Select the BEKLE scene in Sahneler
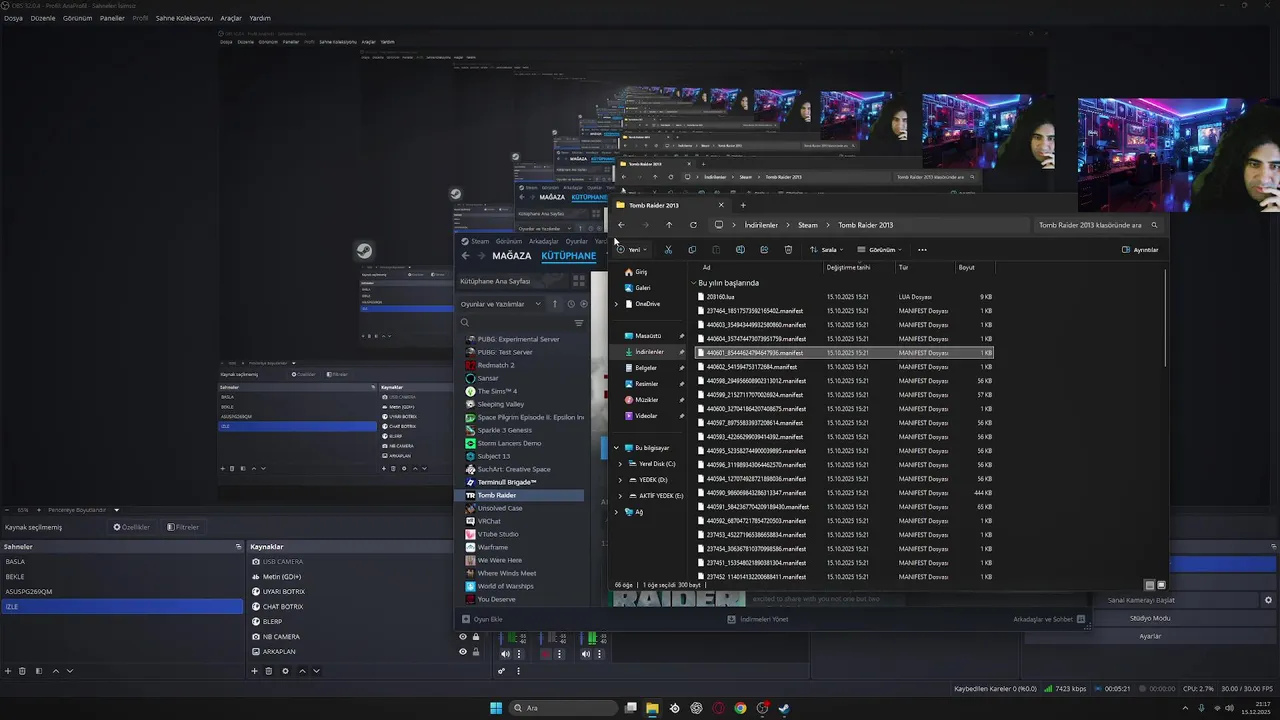This screenshot has width=1280, height=720. [x=121, y=576]
